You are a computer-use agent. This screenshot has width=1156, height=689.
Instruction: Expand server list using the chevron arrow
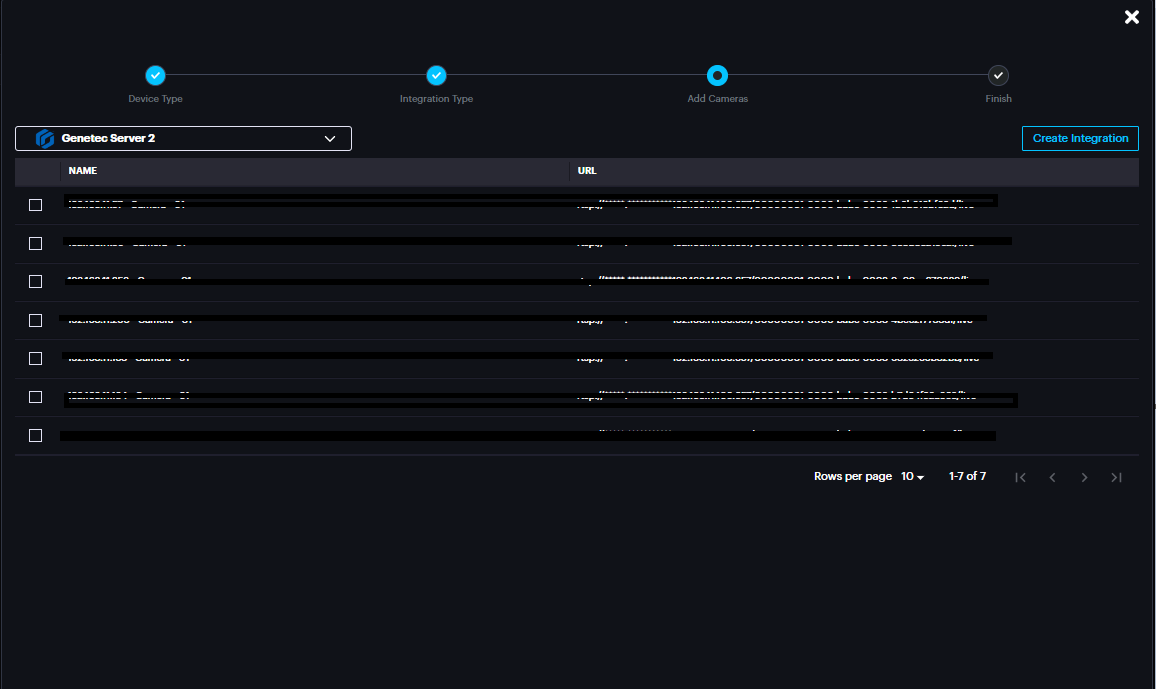[330, 139]
